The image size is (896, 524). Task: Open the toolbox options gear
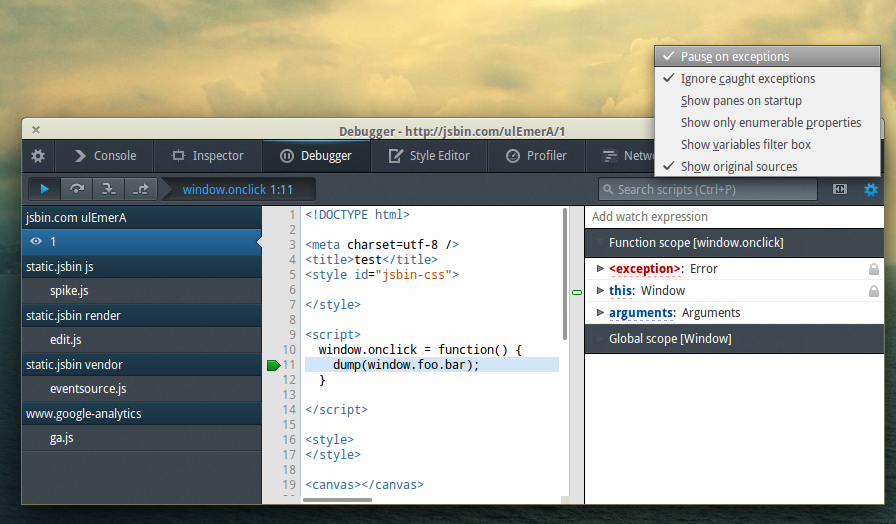tap(38, 155)
